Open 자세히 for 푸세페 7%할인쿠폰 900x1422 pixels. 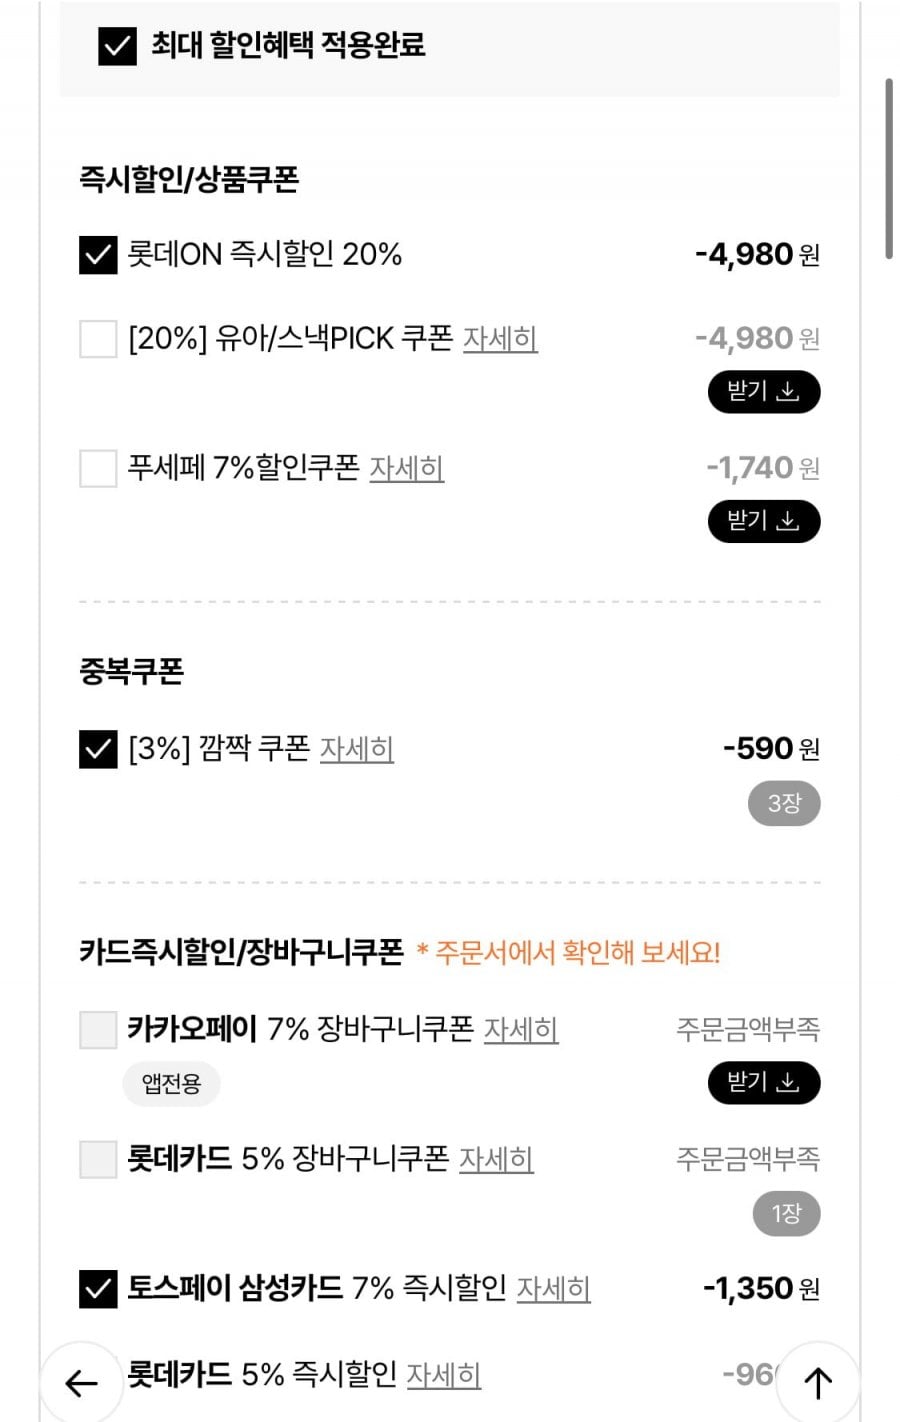[406, 468]
